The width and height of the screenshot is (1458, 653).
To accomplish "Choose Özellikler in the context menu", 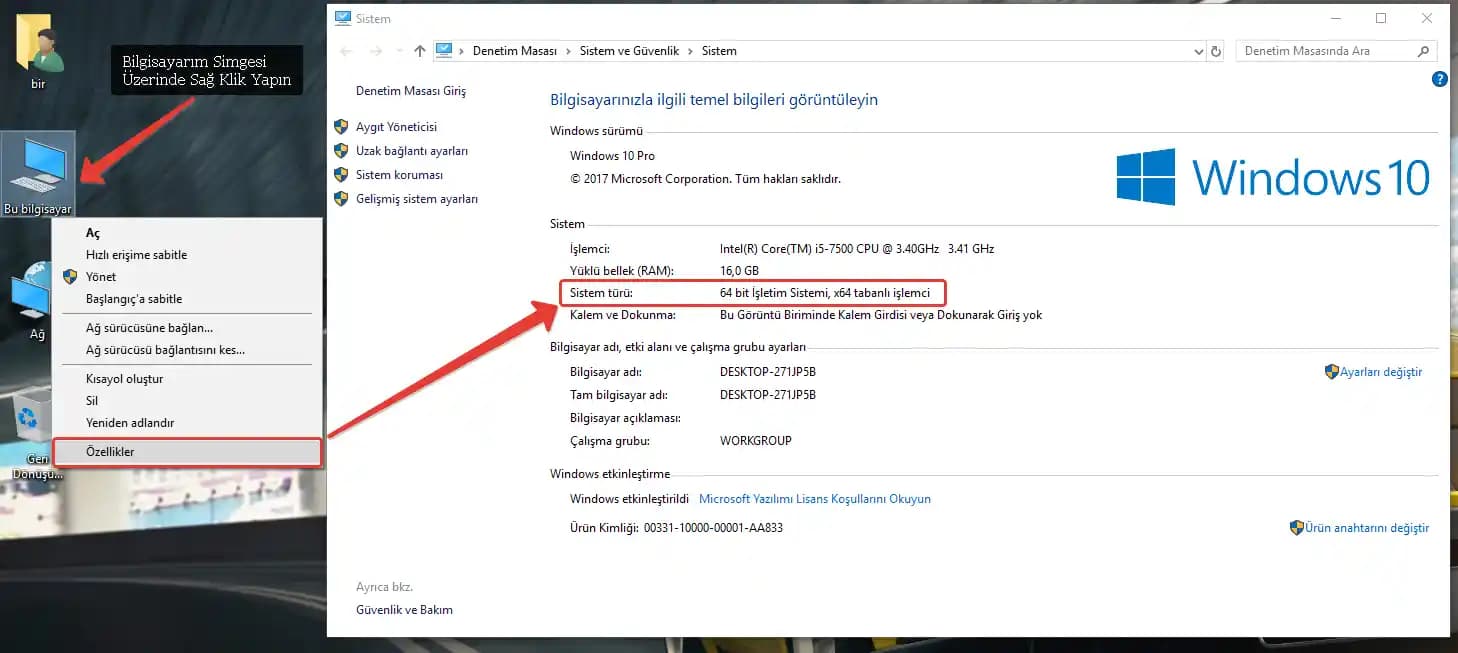I will point(110,452).
